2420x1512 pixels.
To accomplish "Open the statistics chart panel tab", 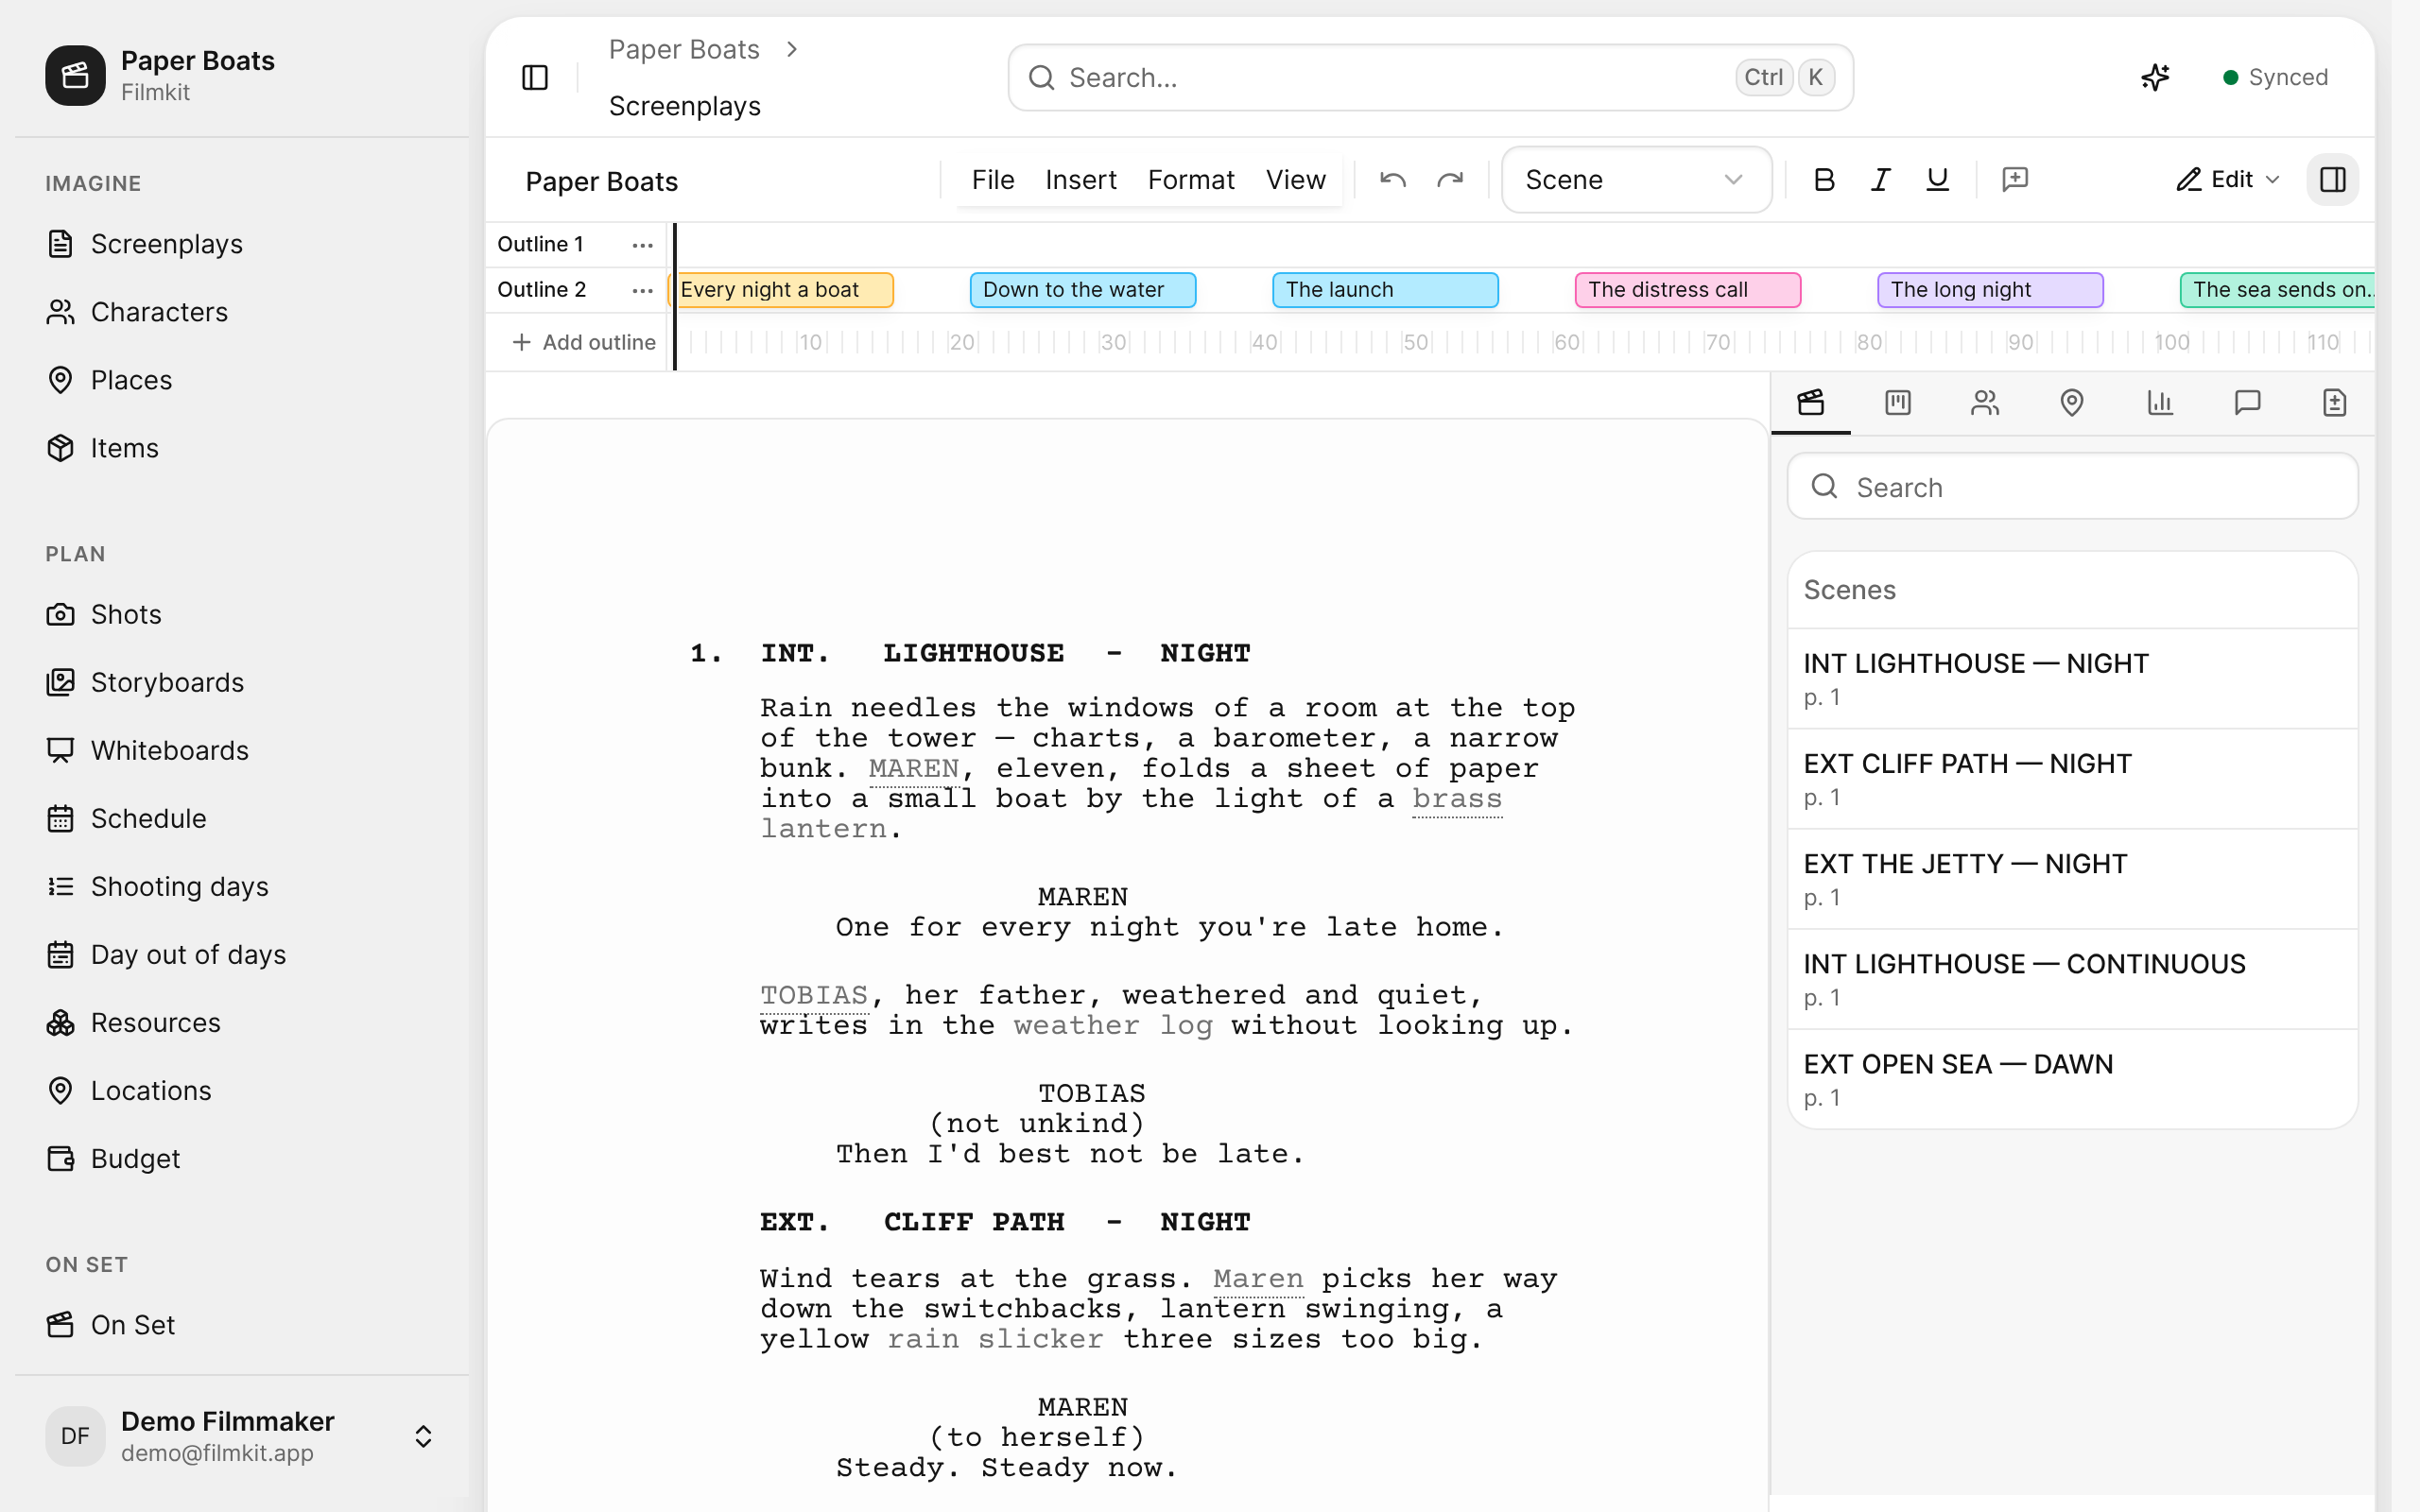I will coord(2160,403).
